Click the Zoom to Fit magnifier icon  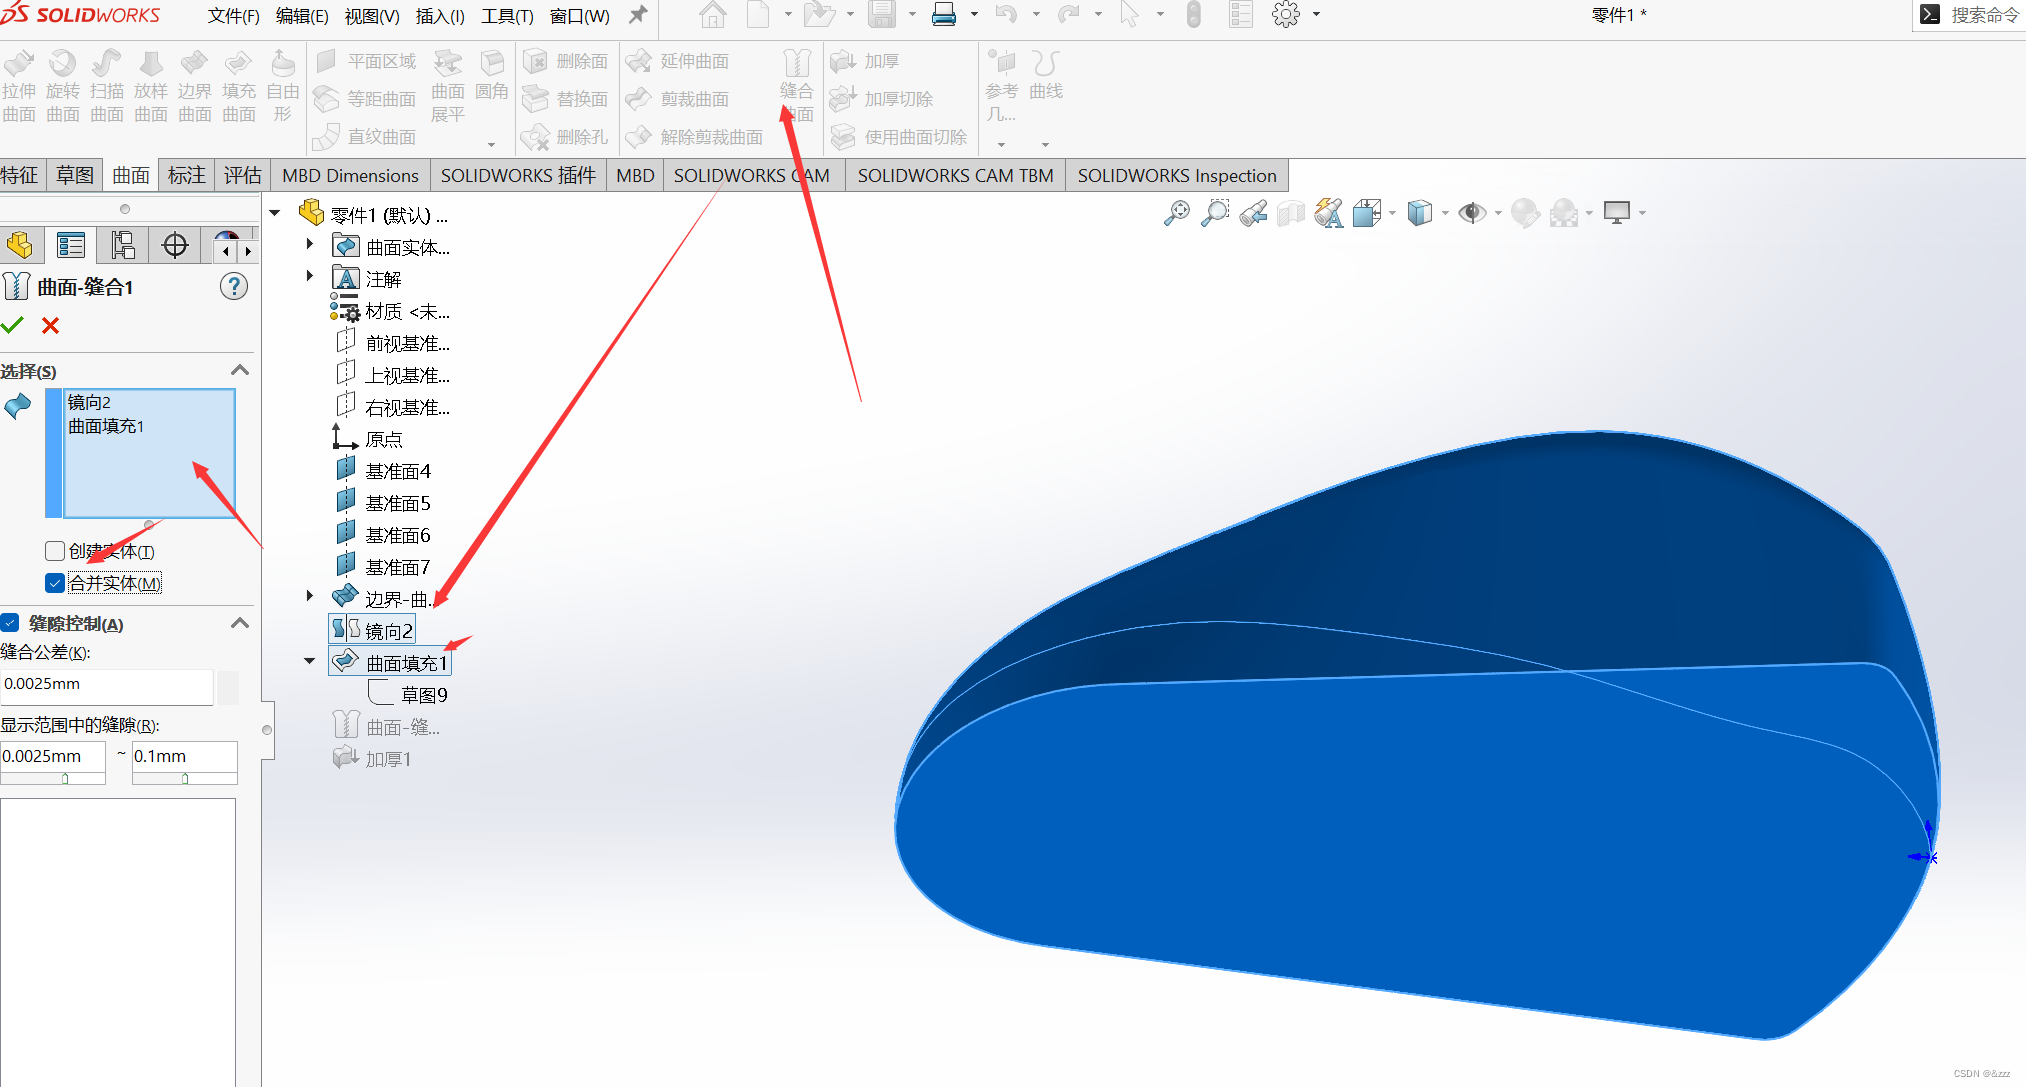(x=1177, y=213)
